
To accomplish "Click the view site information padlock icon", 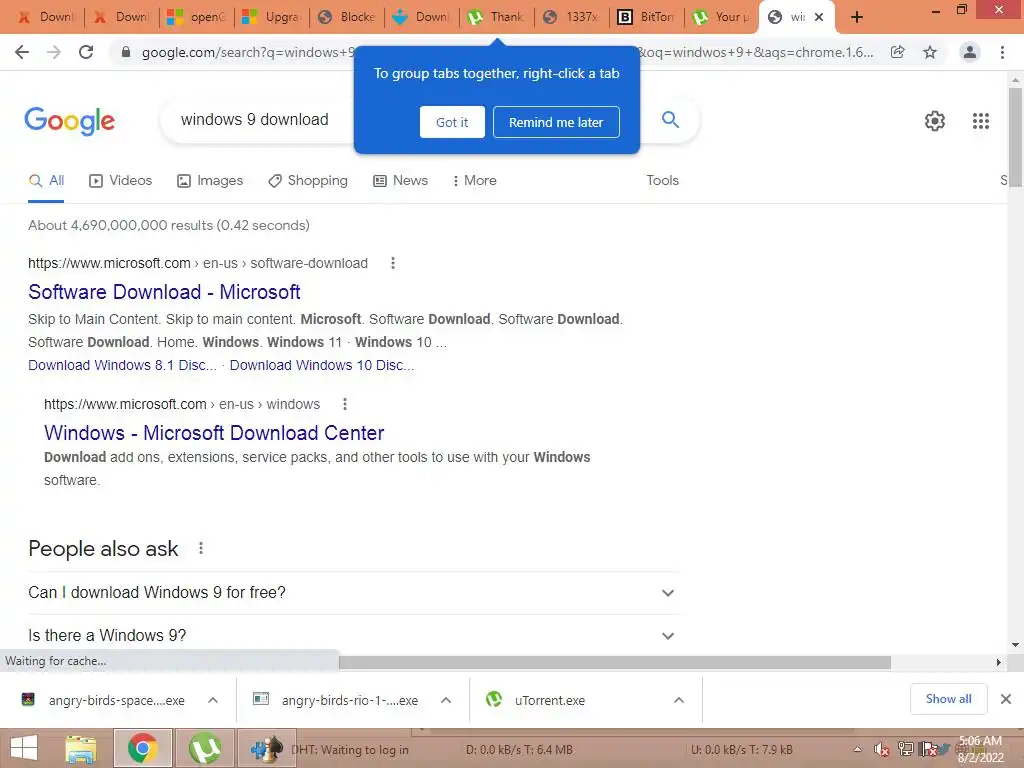I will click(x=126, y=52).
